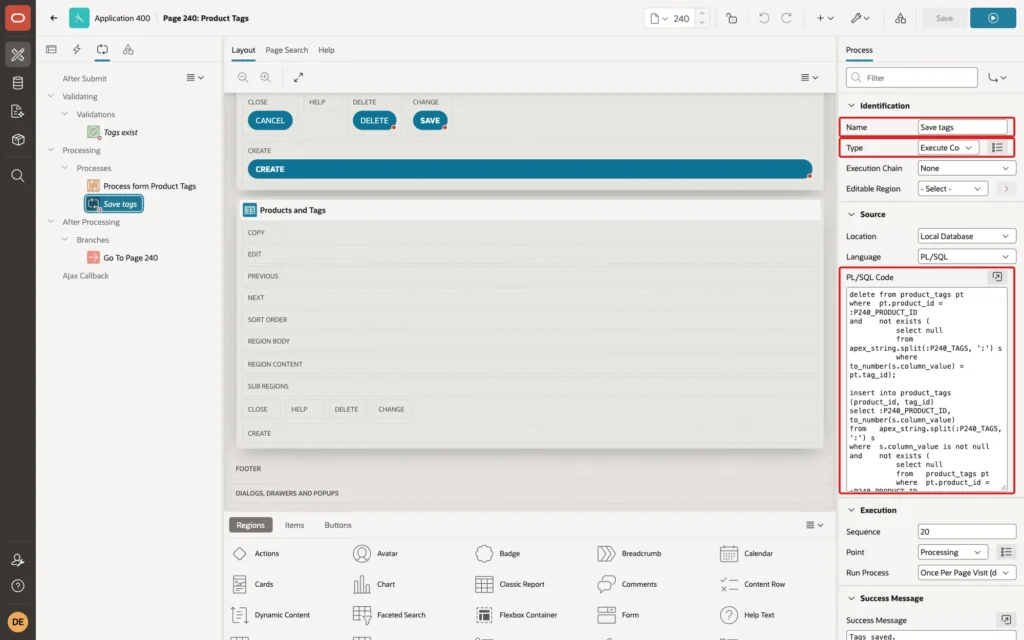Open the Help tab
1024x640 pixels.
[326, 50]
